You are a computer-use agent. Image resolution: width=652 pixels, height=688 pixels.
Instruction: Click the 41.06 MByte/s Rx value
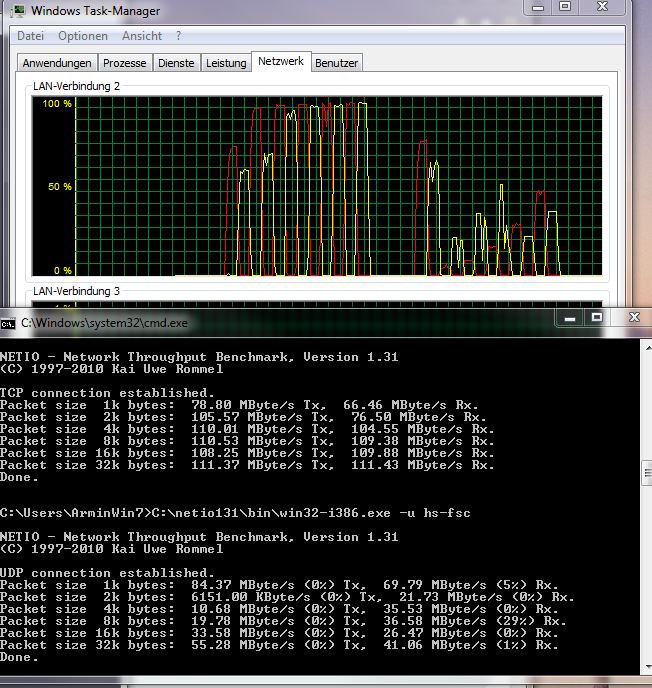[x=471, y=645]
